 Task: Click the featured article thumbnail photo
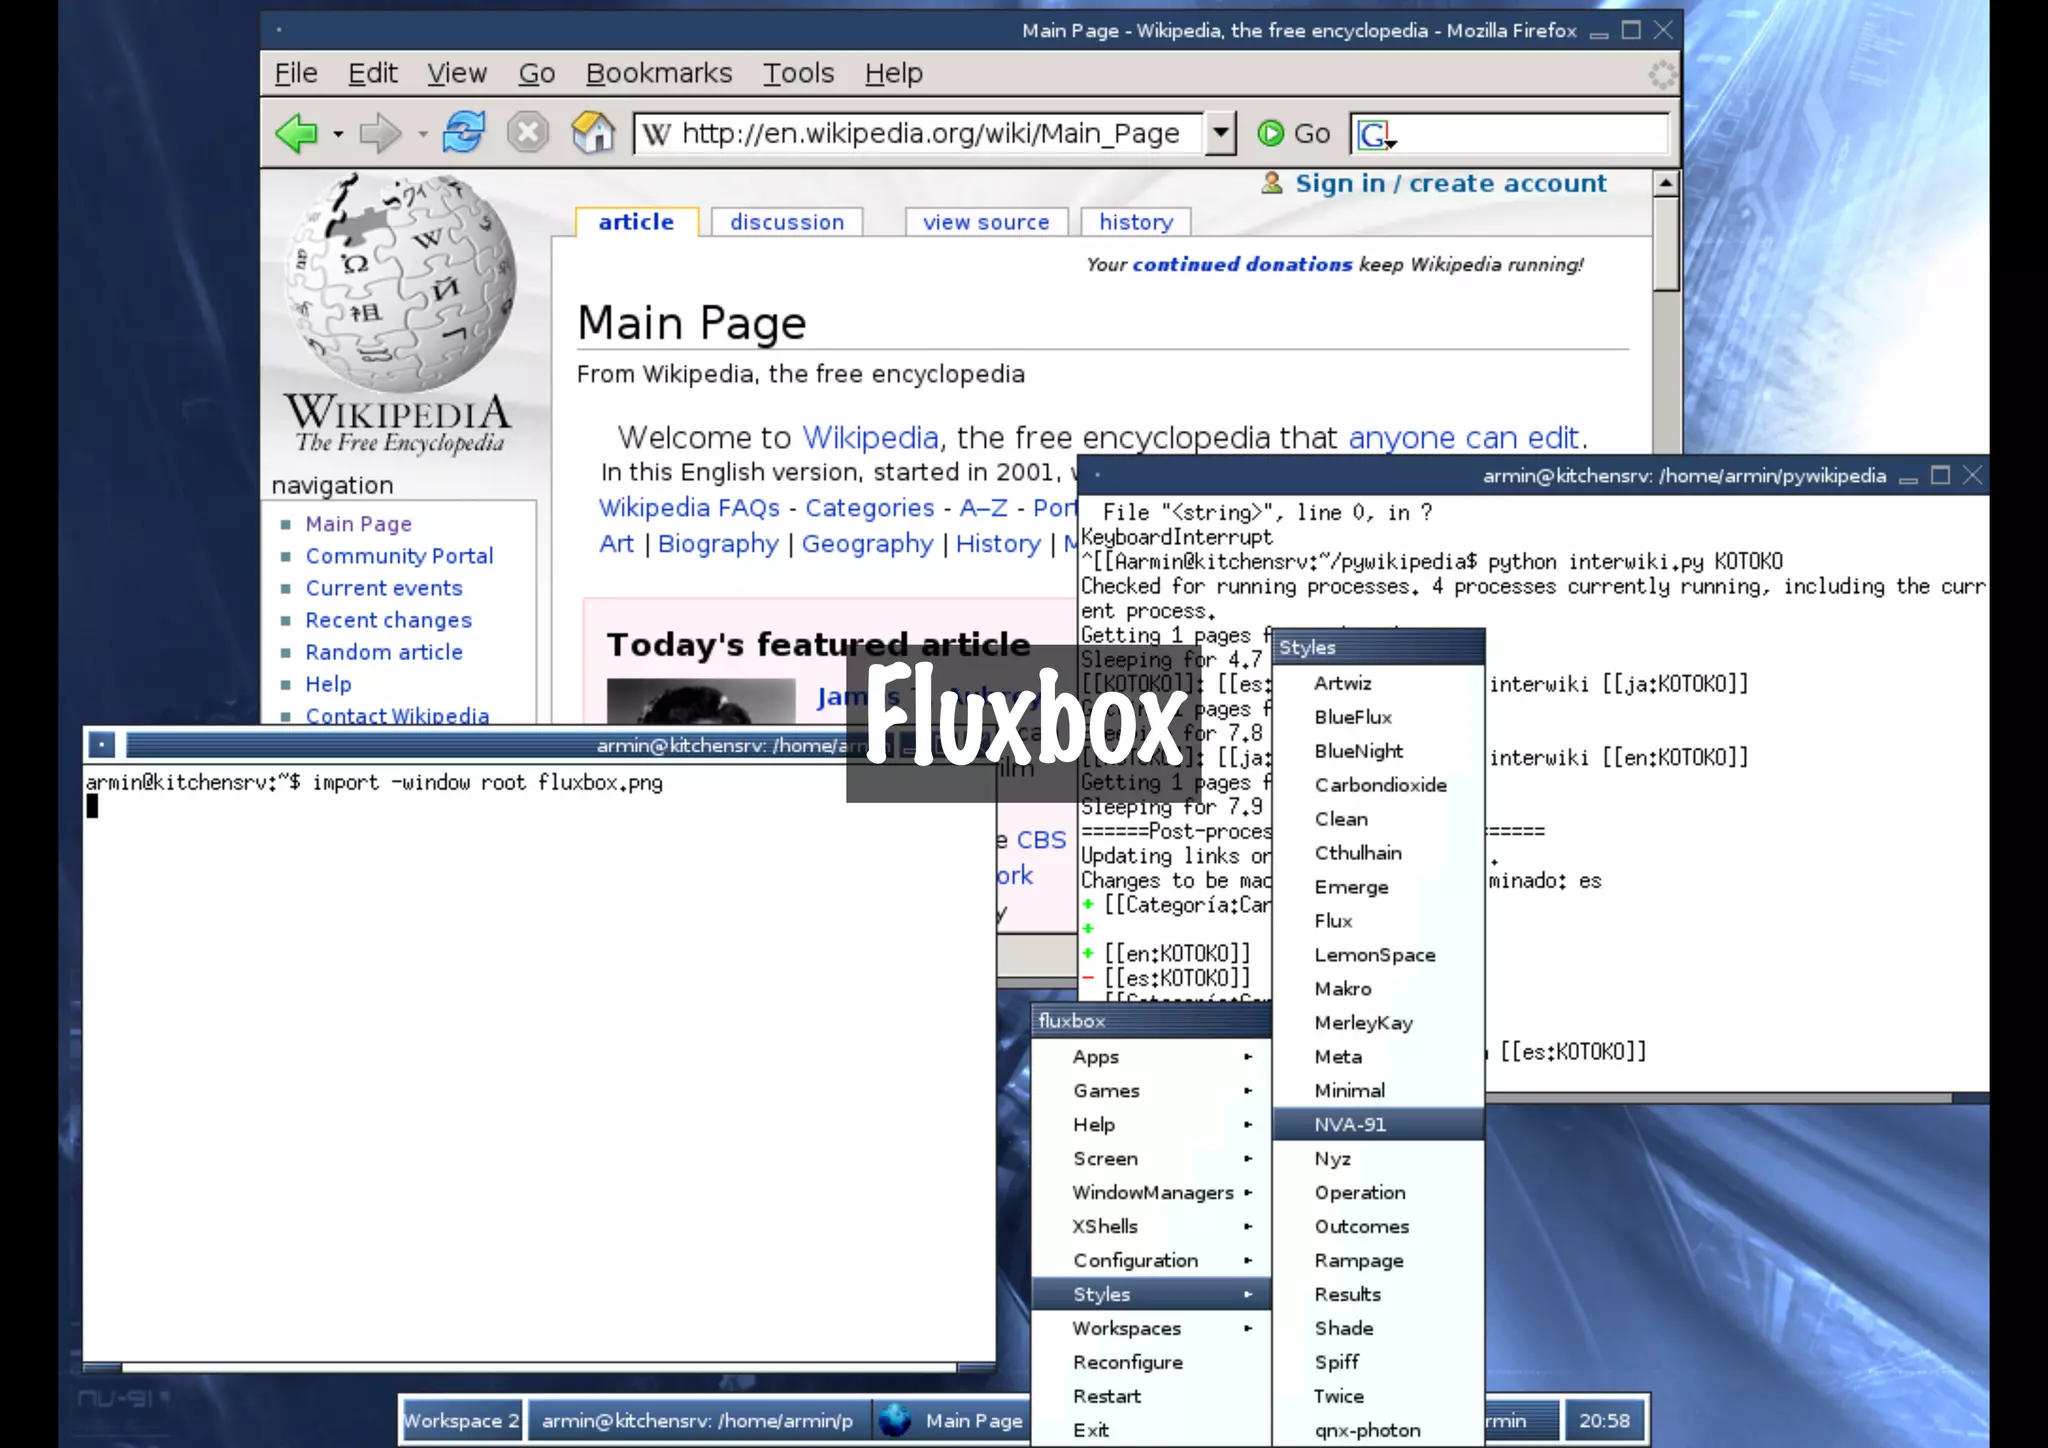701,701
